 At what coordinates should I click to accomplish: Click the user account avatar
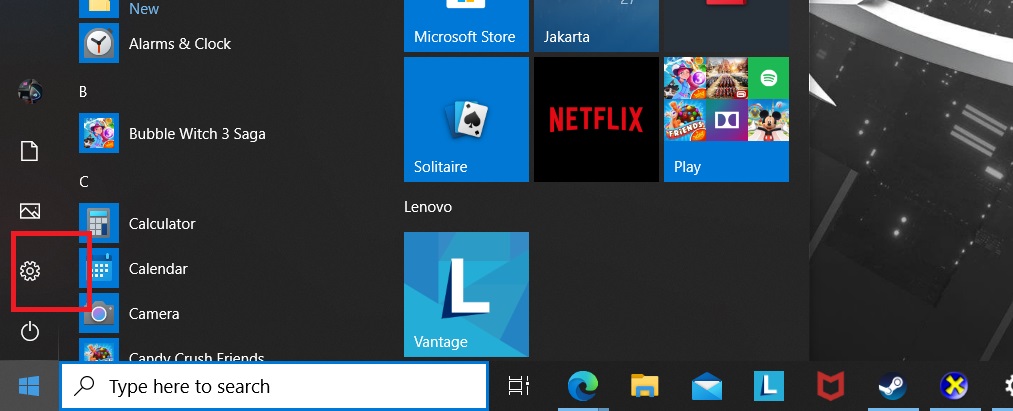point(30,92)
